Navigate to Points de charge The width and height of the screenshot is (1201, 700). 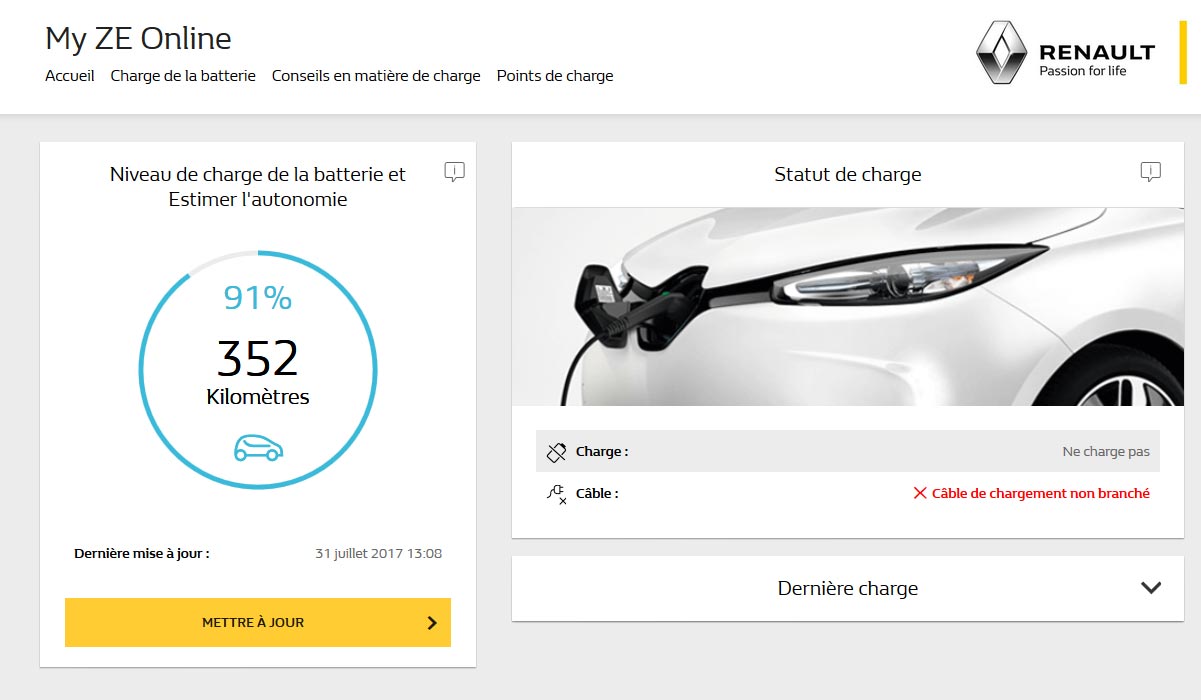click(555, 76)
